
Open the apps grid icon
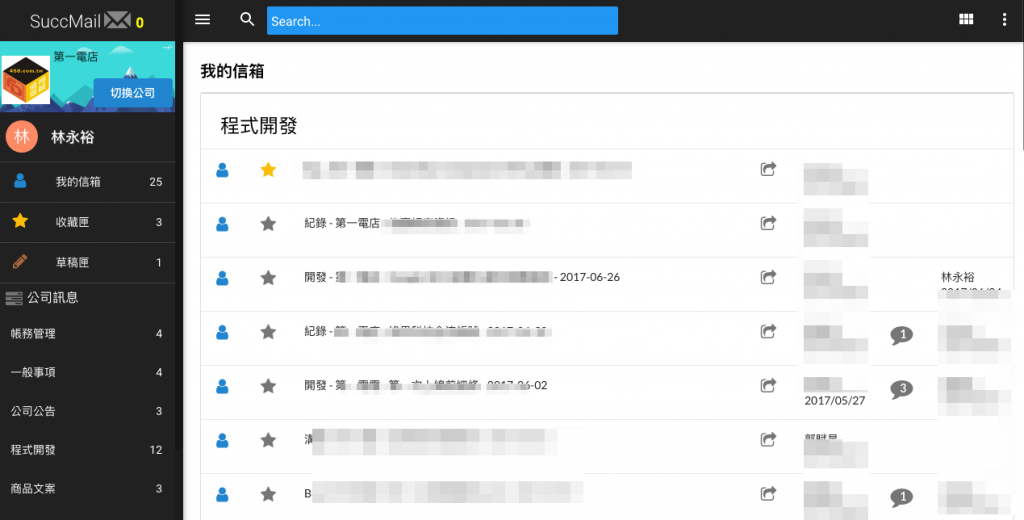966,20
